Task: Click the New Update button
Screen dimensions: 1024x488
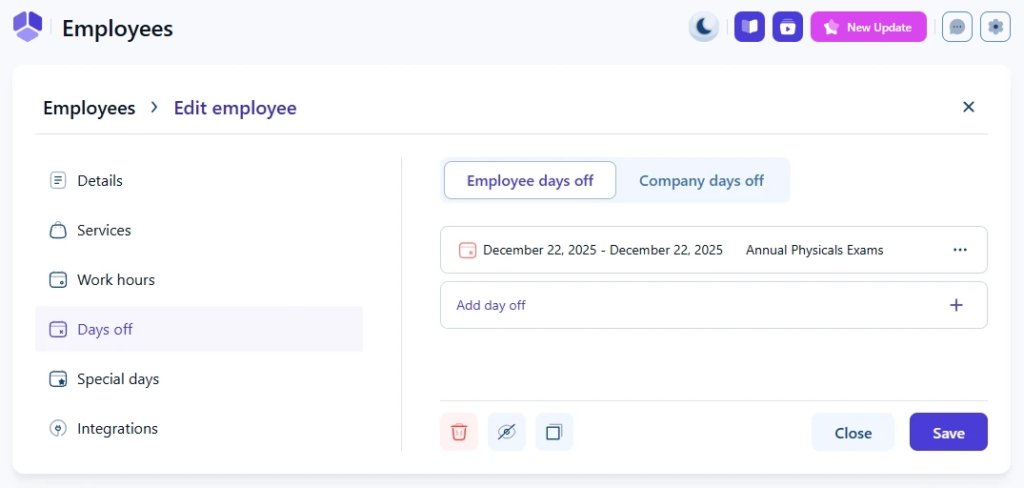Action: (x=868, y=27)
